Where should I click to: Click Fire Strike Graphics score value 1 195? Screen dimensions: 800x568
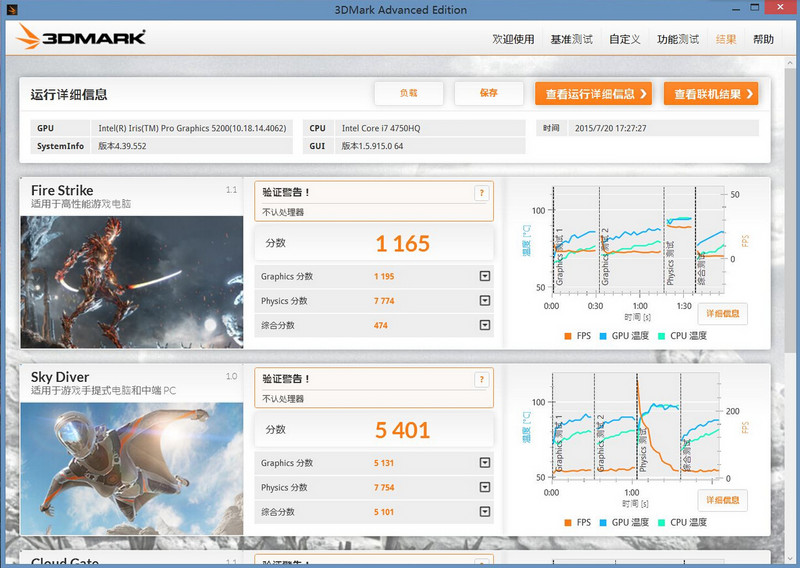(384, 276)
